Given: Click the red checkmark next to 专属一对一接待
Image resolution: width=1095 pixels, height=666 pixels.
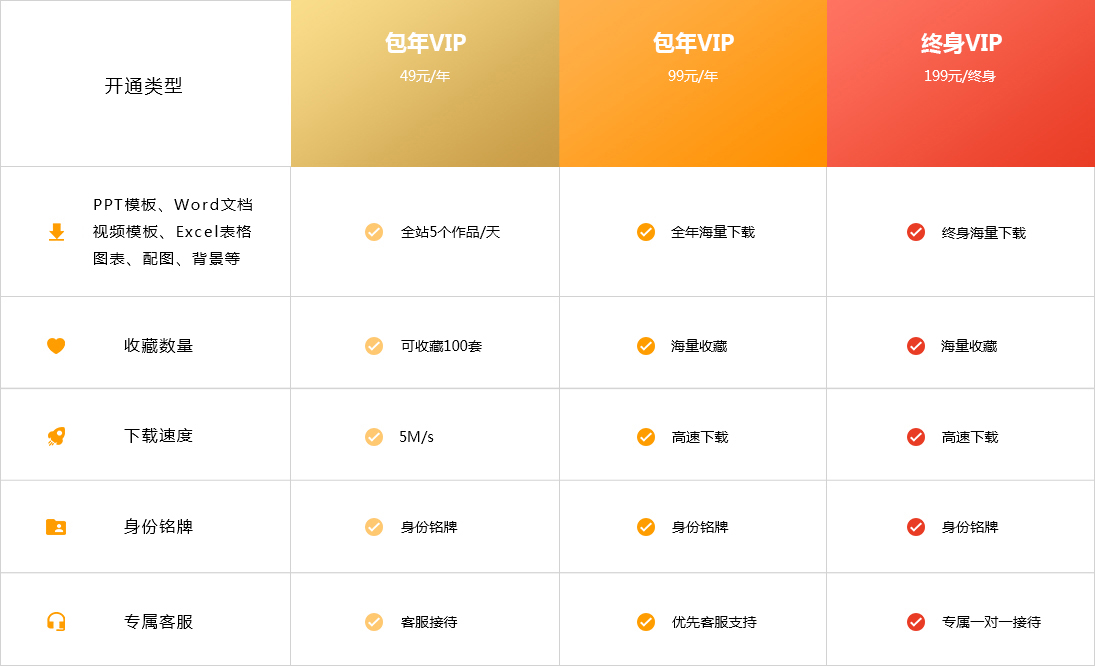Looking at the screenshot, I should pyautogui.click(x=916, y=621).
